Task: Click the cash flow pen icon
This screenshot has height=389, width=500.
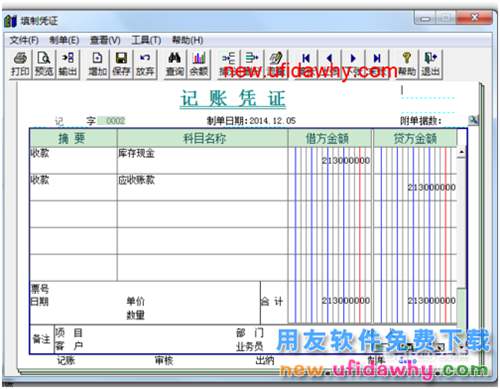Action: click(276, 64)
